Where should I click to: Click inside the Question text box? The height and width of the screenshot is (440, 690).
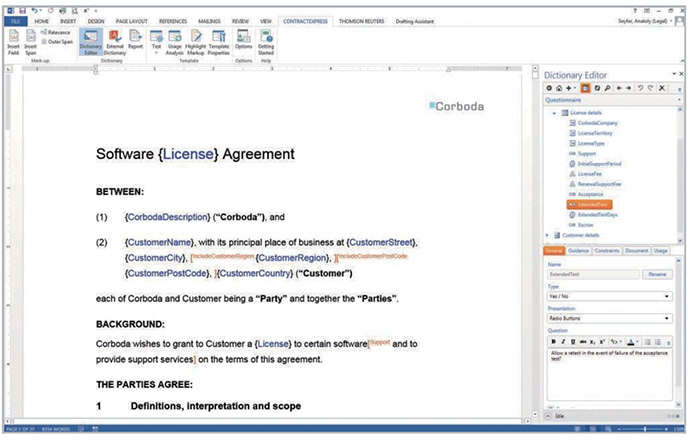pyautogui.click(x=610, y=374)
